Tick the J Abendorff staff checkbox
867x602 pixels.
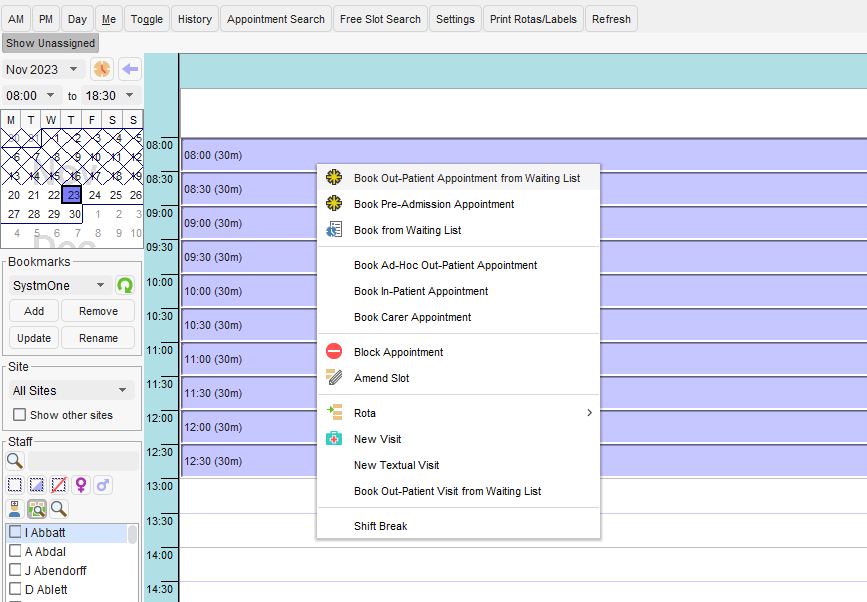(15, 569)
